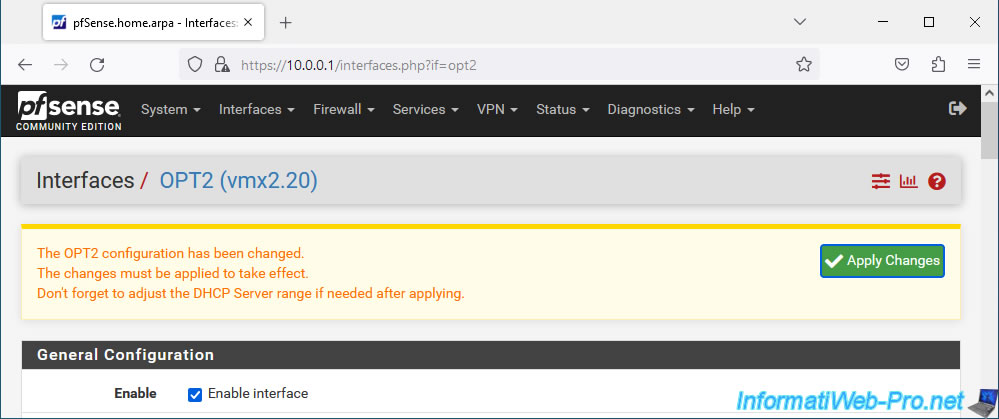Open the Diagnostics menu
The width and height of the screenshot is (999, 419).
[651, 110]
